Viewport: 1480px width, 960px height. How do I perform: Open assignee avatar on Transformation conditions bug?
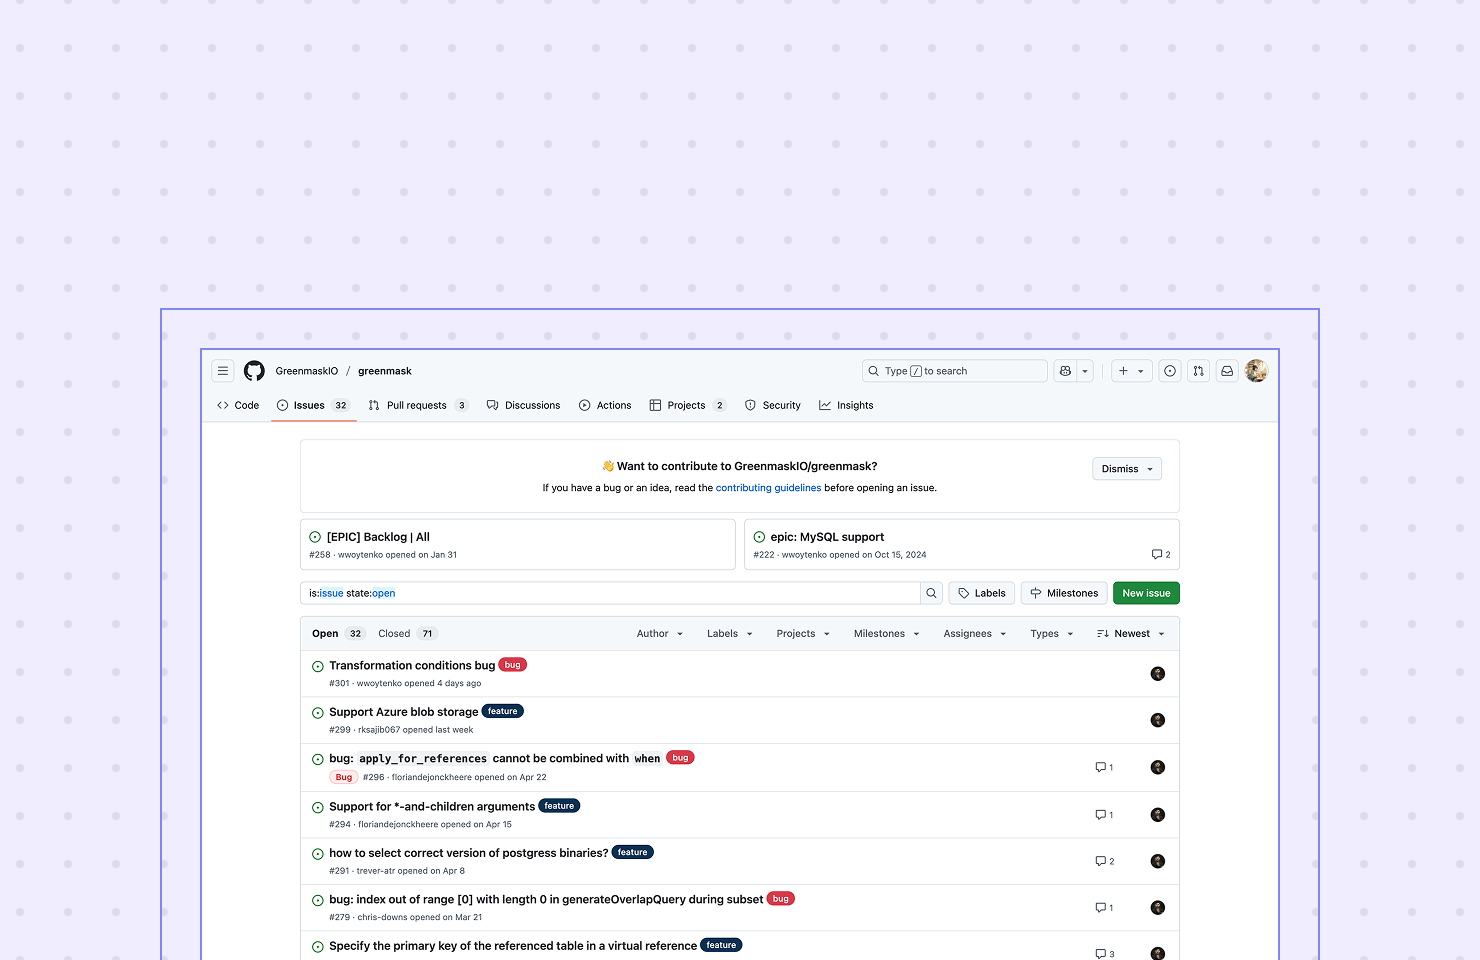coord(1158,674)
